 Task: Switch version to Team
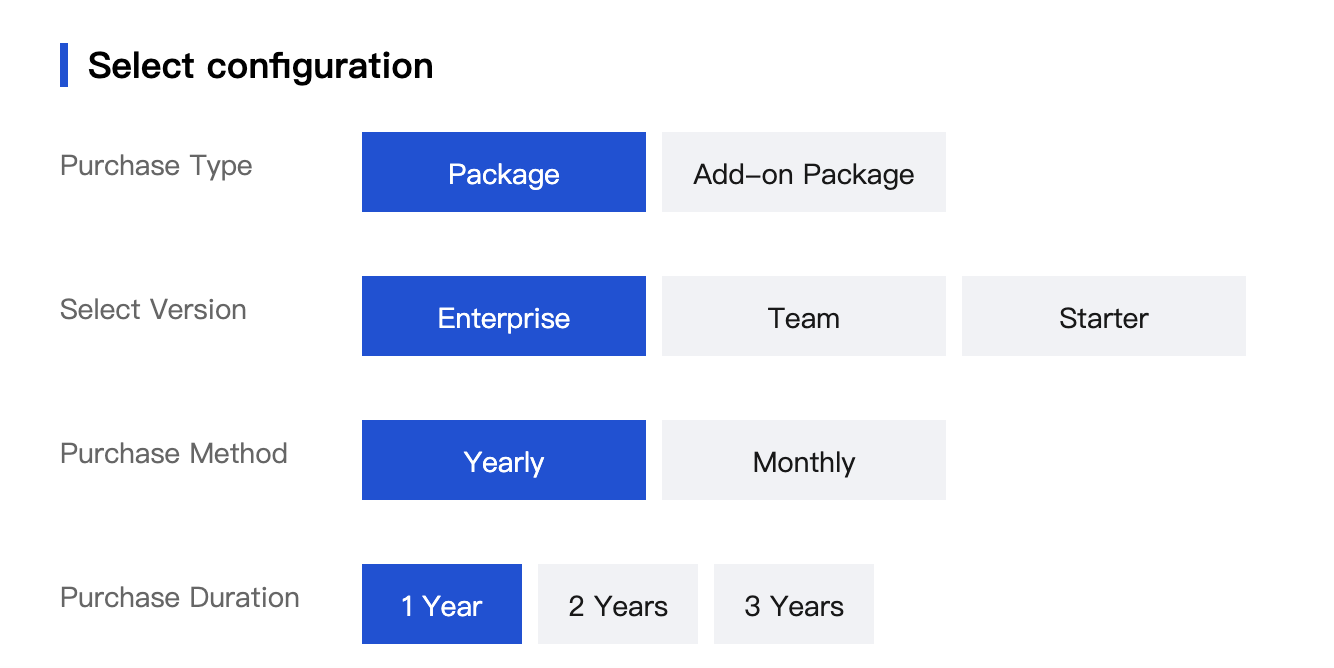[803, 316]
